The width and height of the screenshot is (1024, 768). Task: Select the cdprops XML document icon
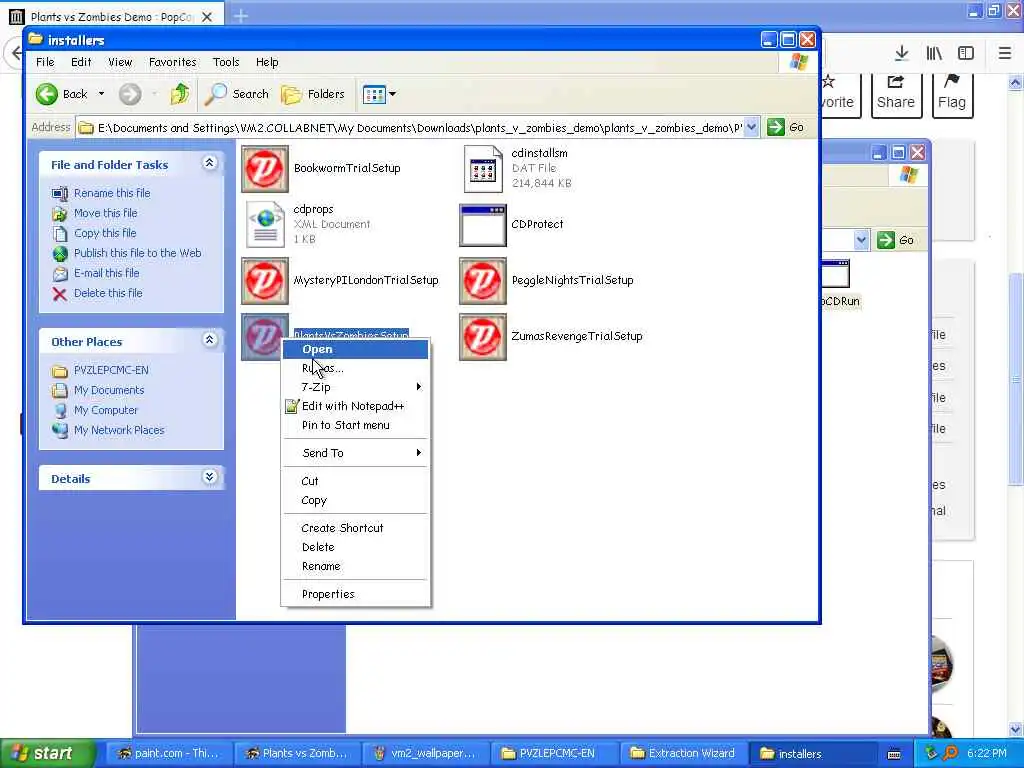pyautogui.click(x=265, y=225)
